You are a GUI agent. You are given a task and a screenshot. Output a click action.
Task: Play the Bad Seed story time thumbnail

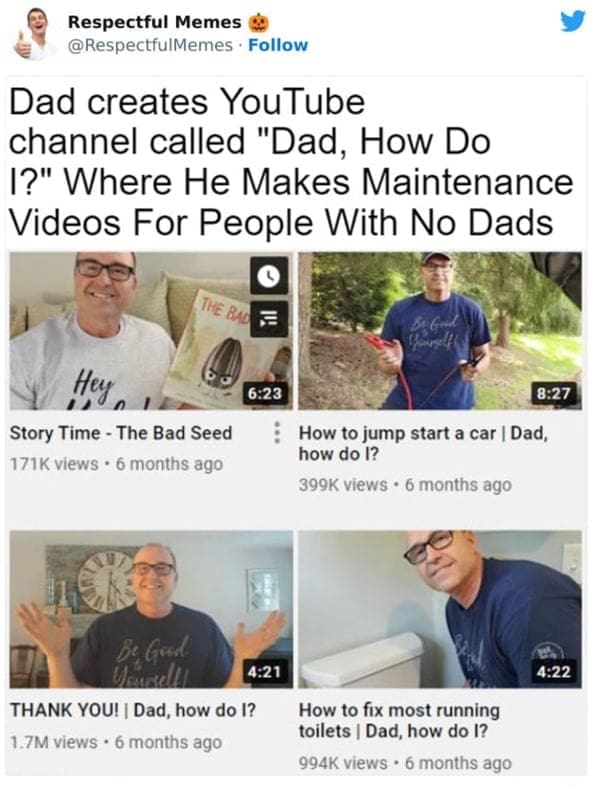[151, 331]
